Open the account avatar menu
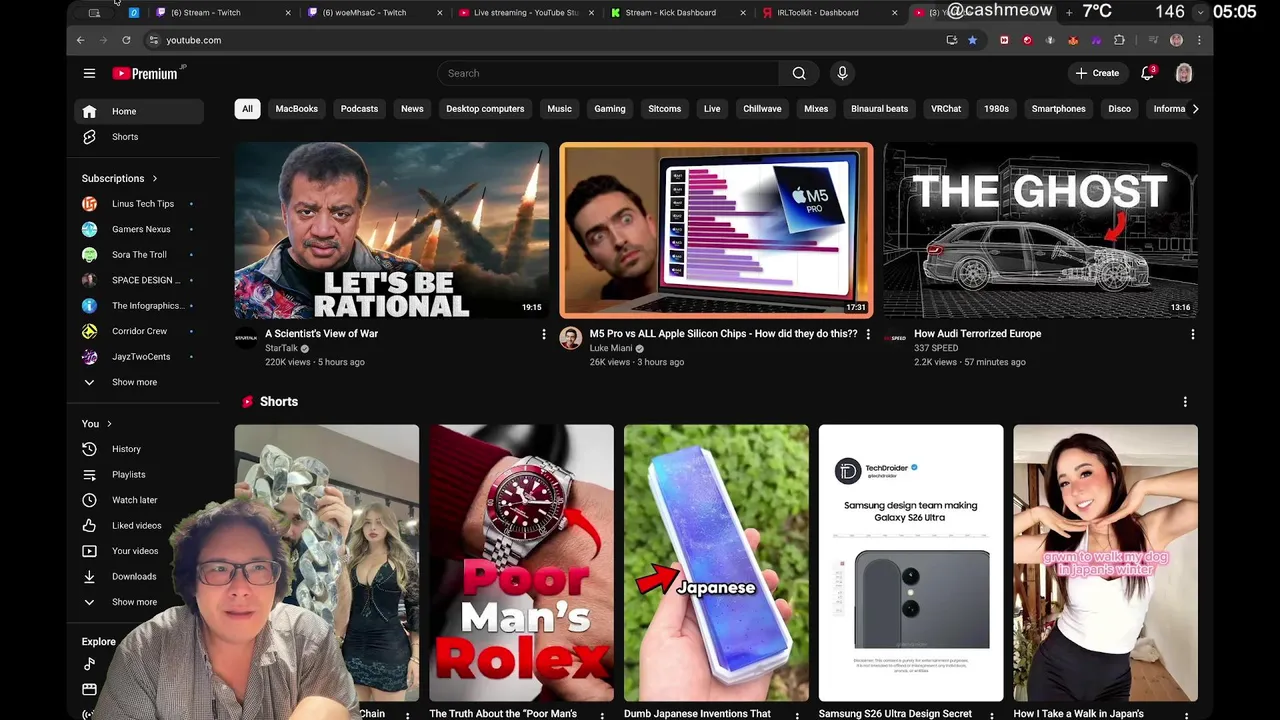Screen dimensions: 1280x720 coord(1184,73)
